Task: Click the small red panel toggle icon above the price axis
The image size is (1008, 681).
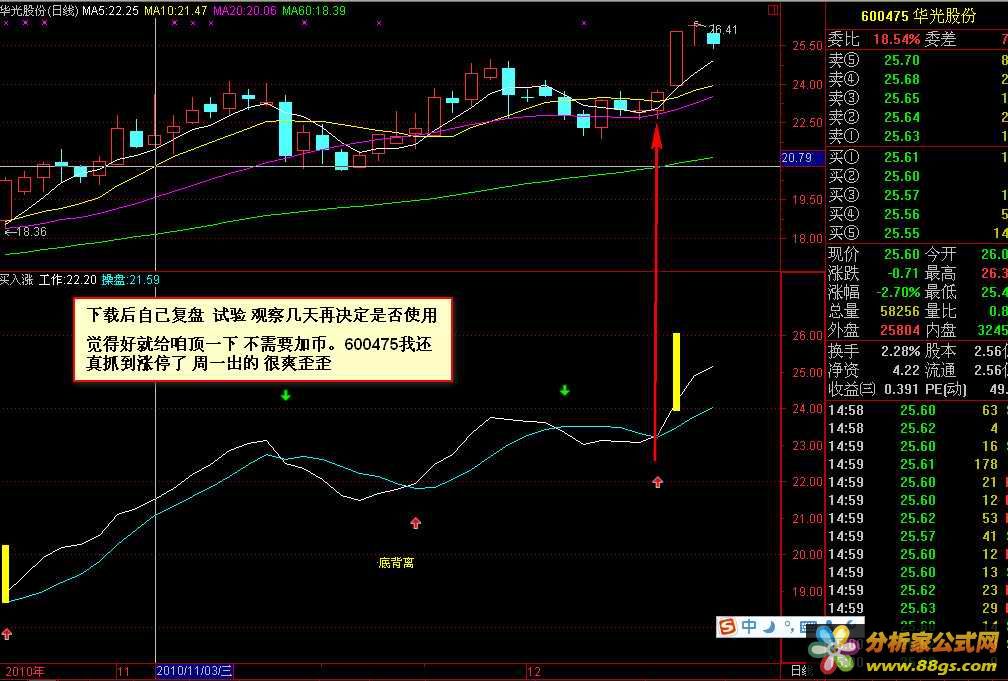Action: pos(773,10)
